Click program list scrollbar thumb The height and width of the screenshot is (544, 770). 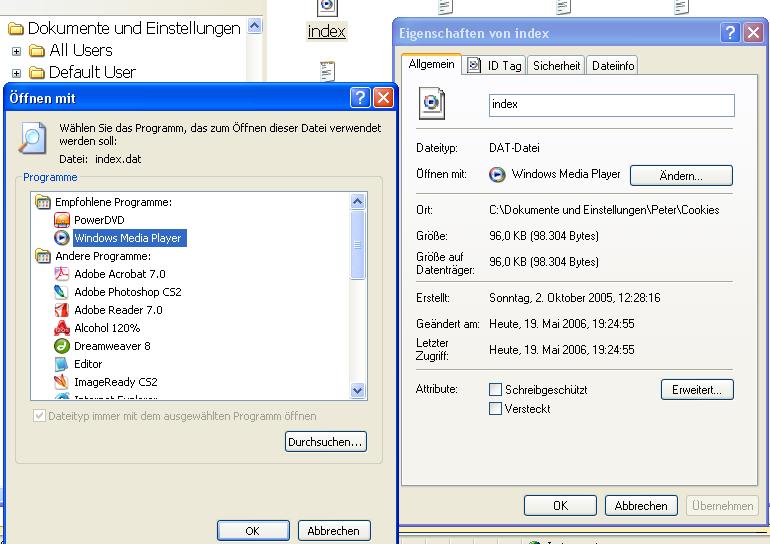(x=358, y=245)
